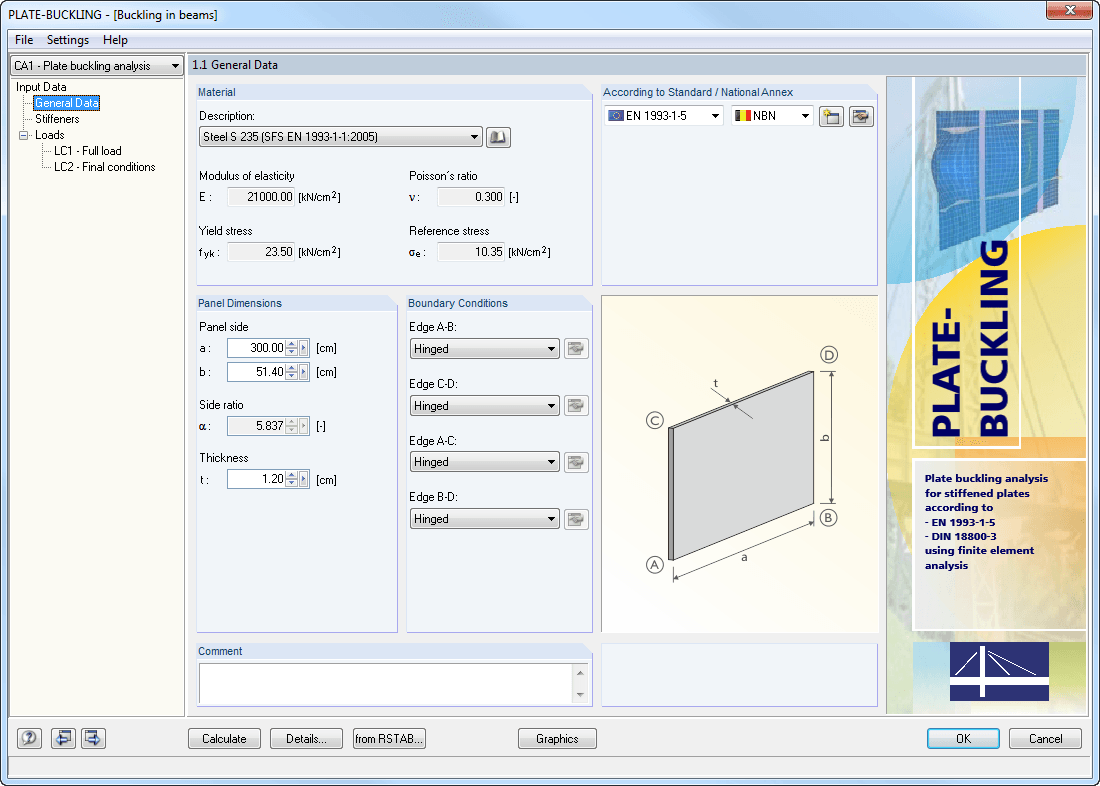Open the Edge A-C Hinged dropdown

pyautogui.click(x=485, y=462)
